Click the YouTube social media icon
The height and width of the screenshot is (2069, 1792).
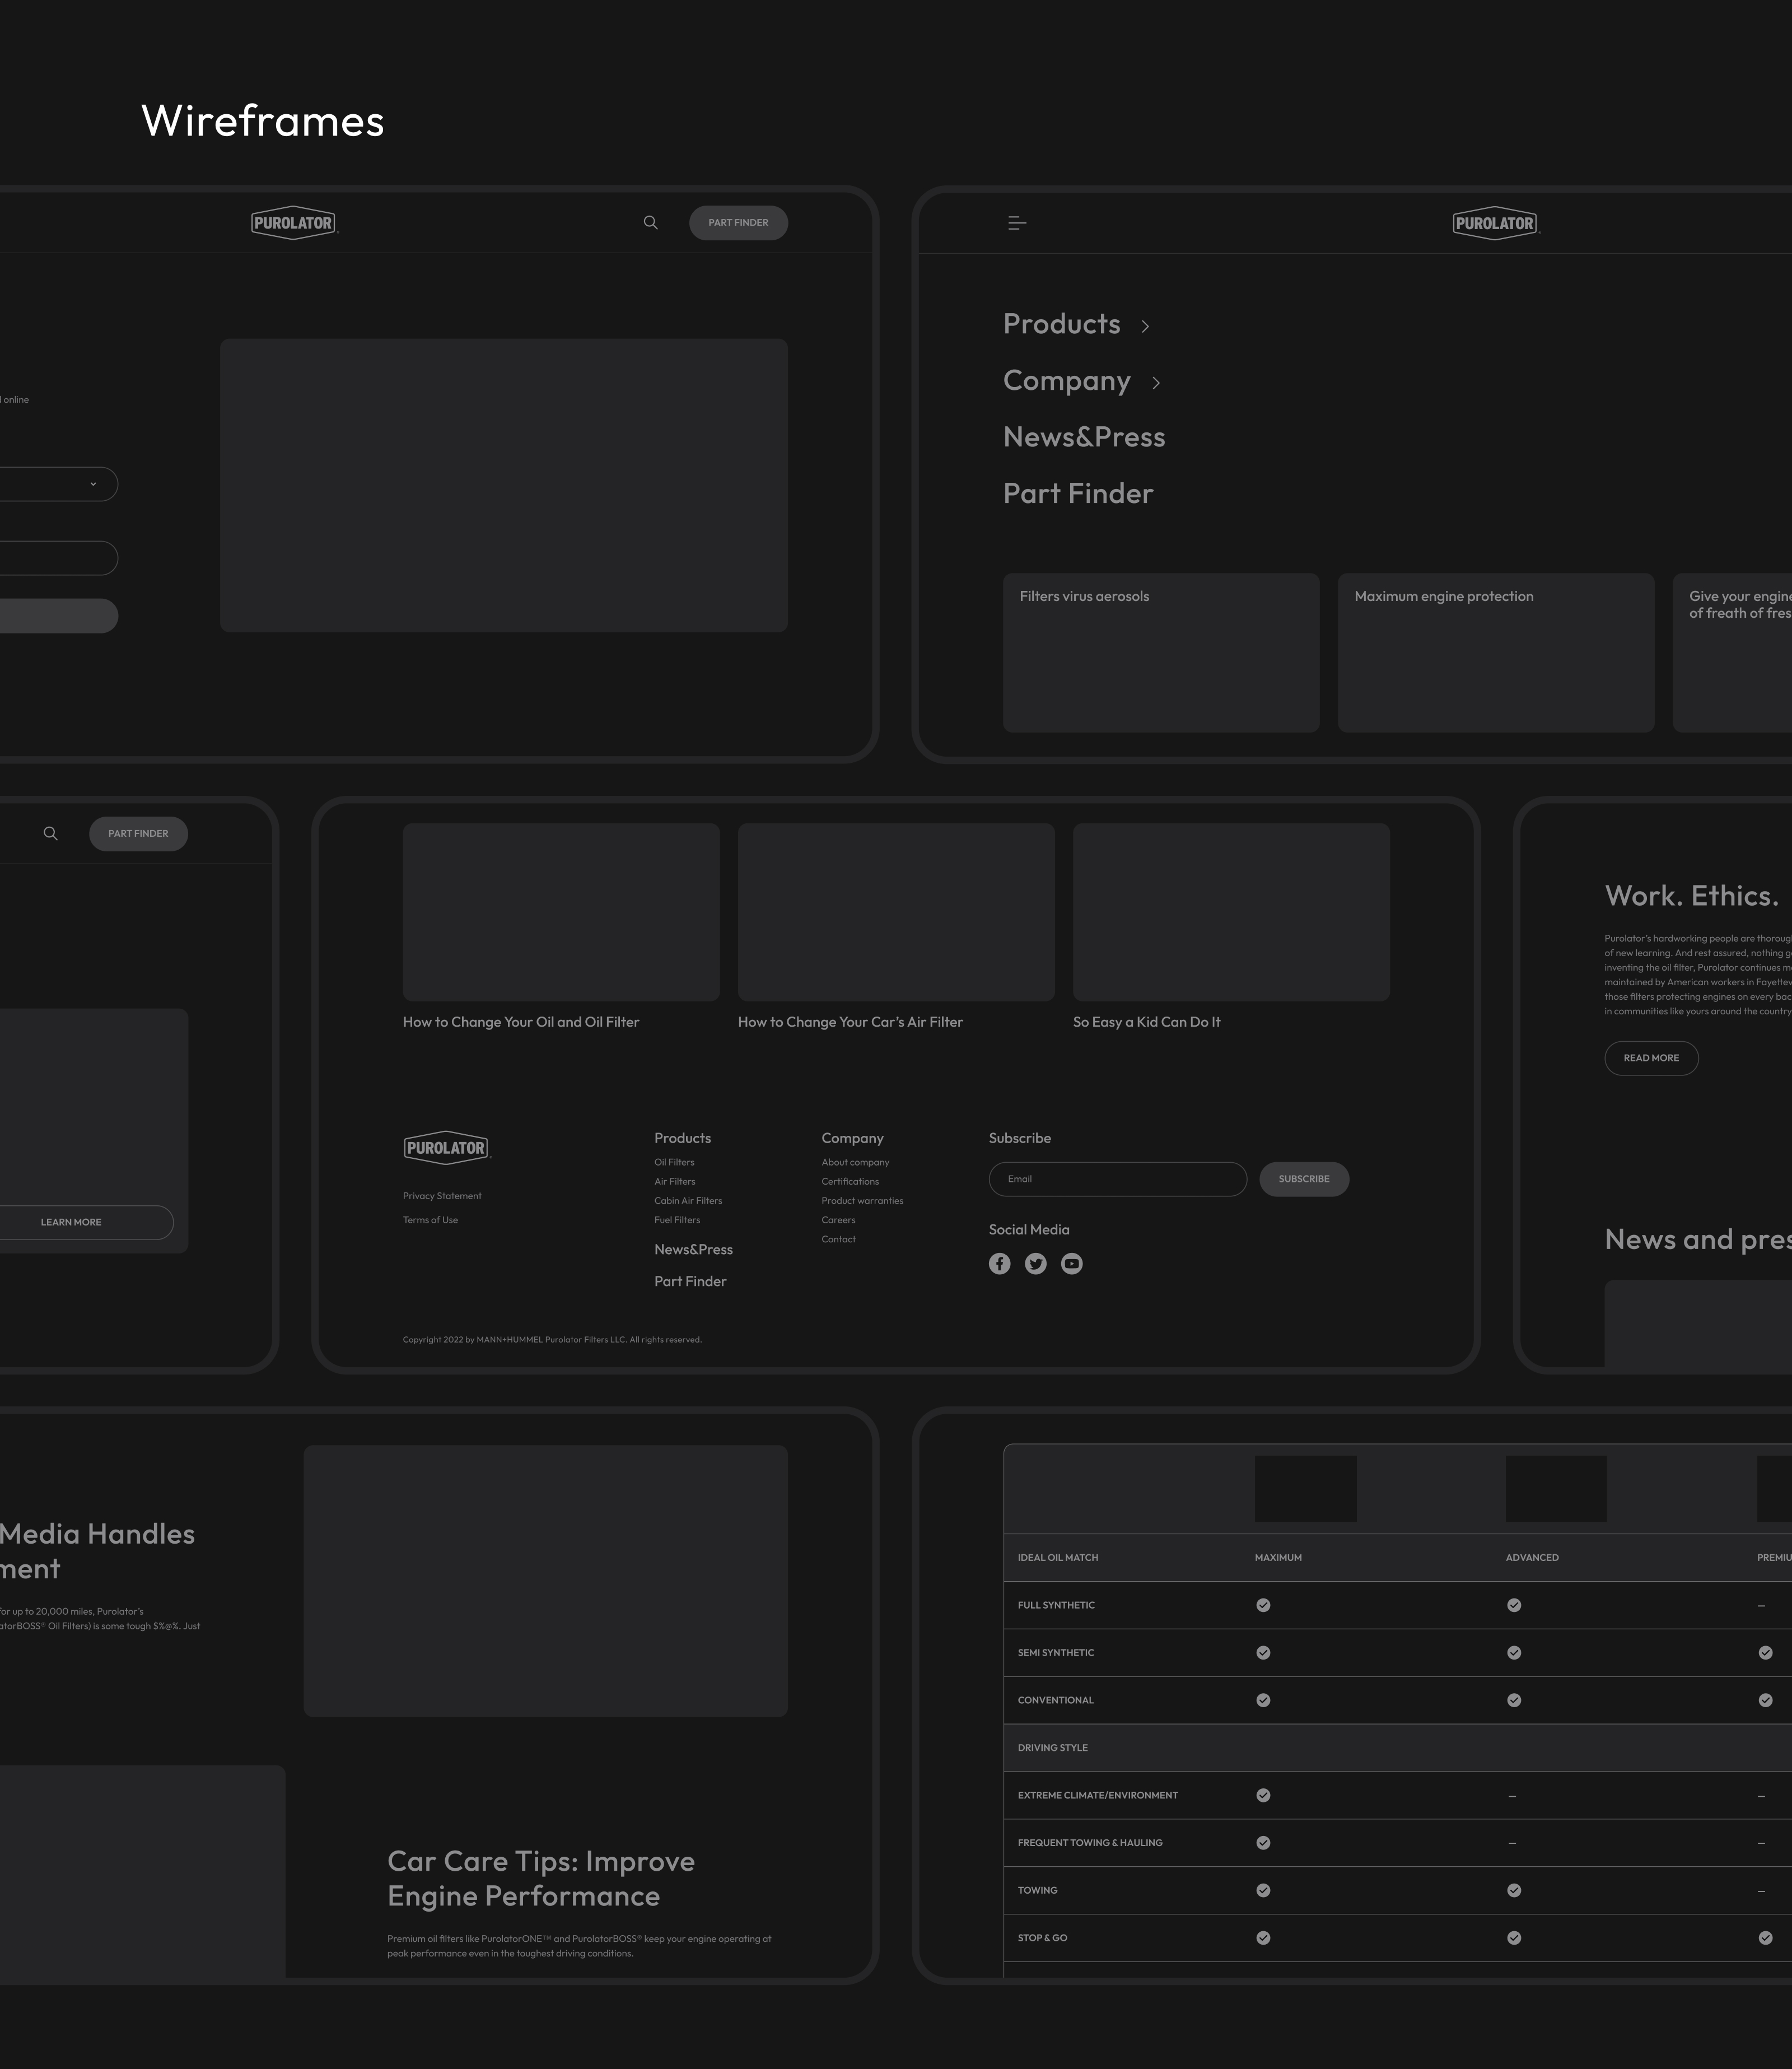pos(1071,1264)
